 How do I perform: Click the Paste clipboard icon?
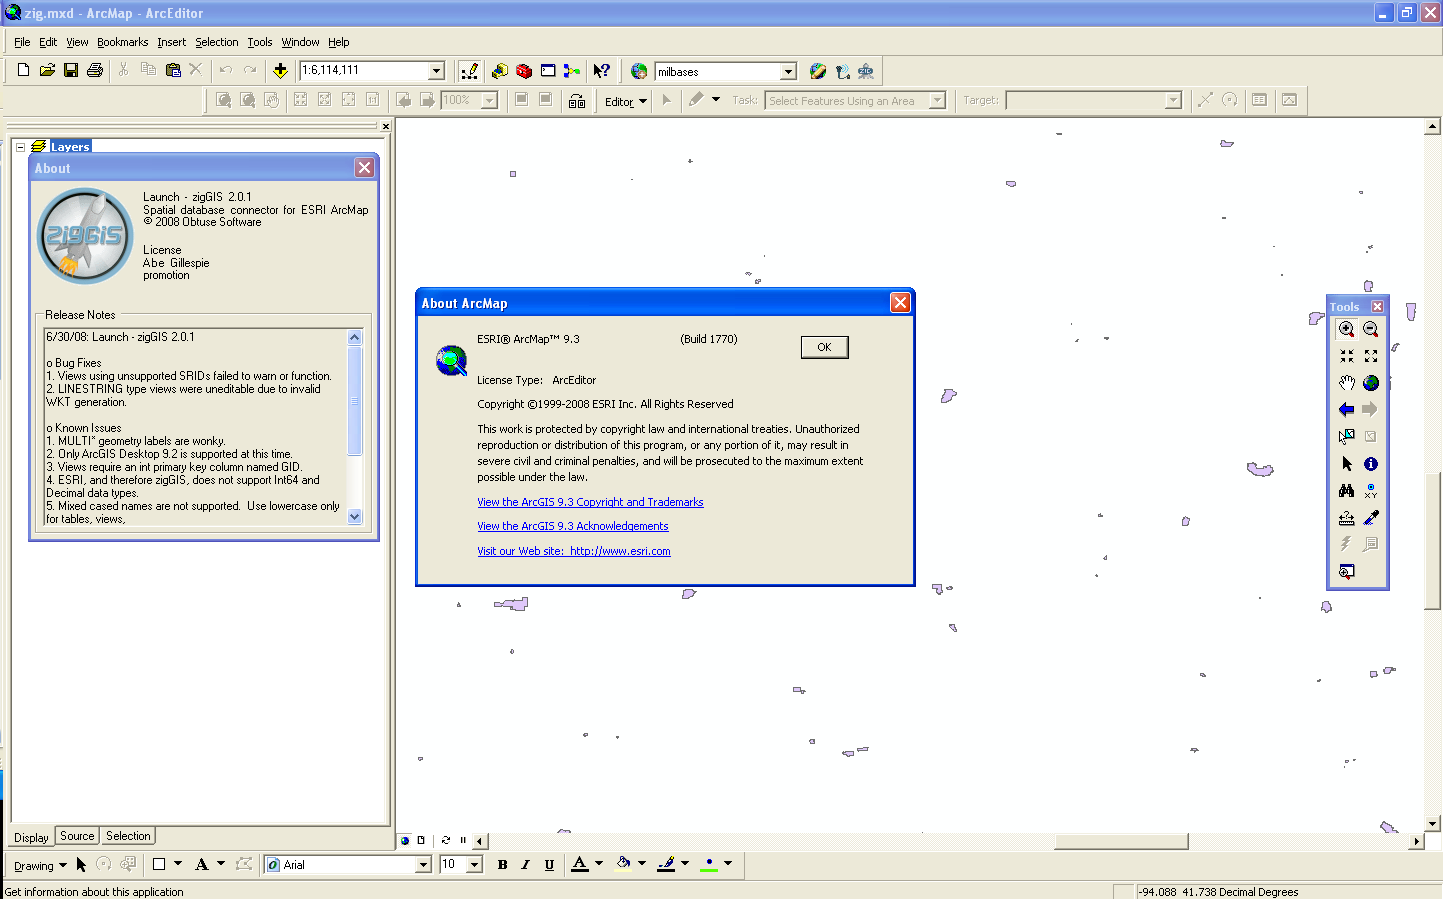point(173,70)
